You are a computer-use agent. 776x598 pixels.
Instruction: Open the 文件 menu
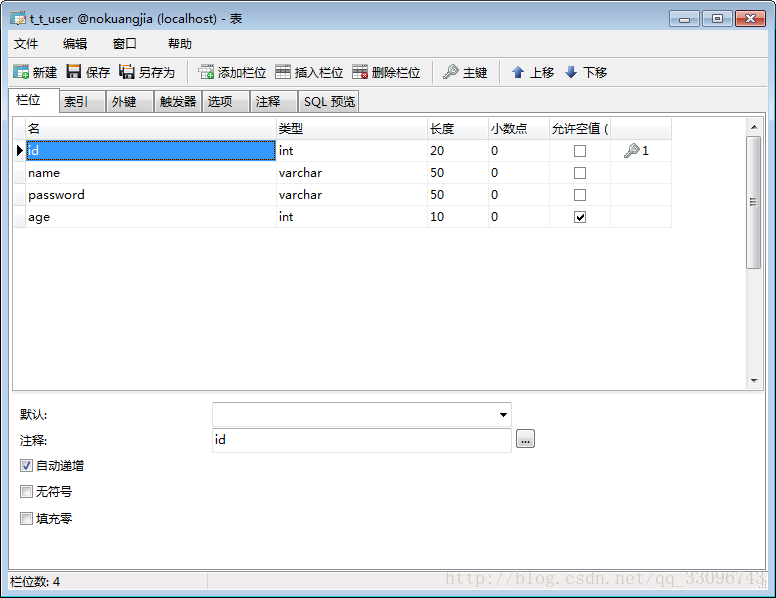click(26, 44)
